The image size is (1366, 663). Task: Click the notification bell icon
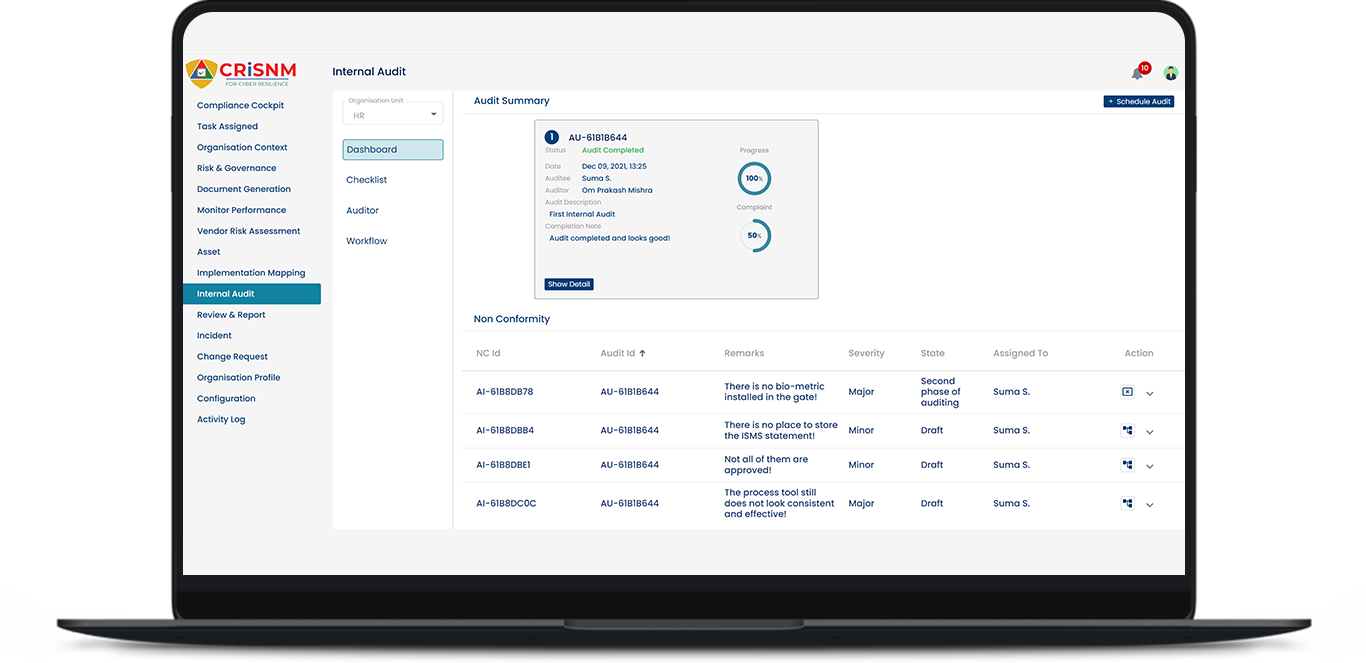1137,73
